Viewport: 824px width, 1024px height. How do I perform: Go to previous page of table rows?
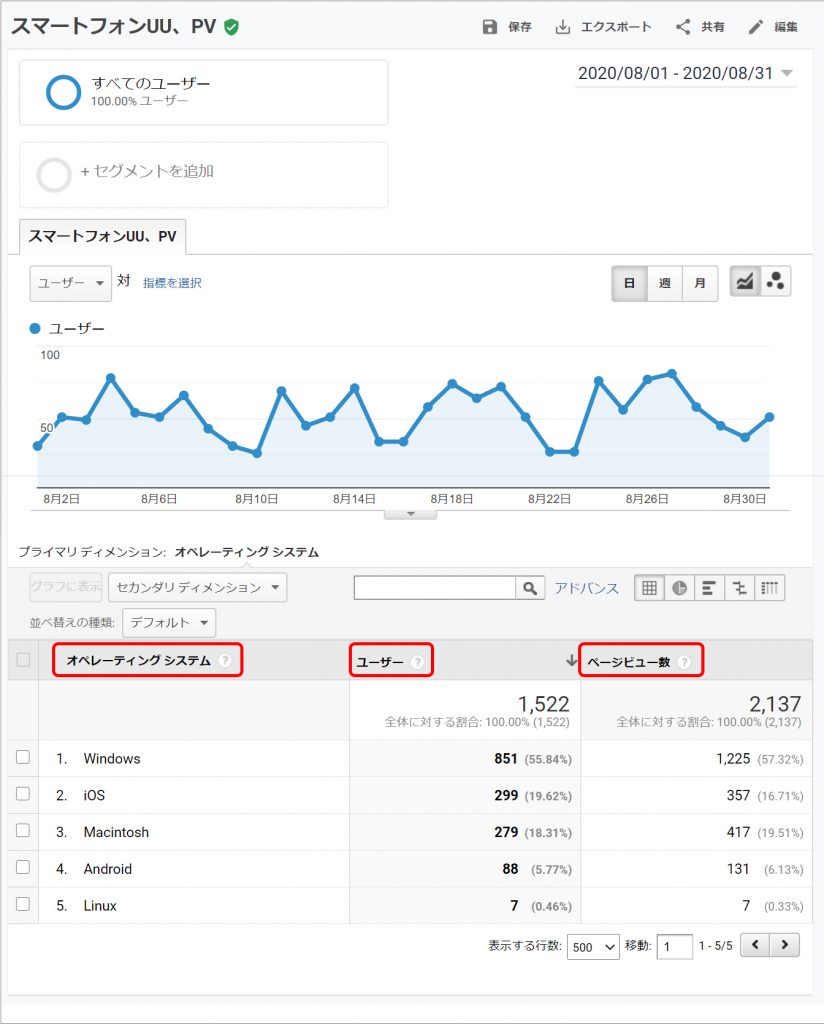point(755,944)
